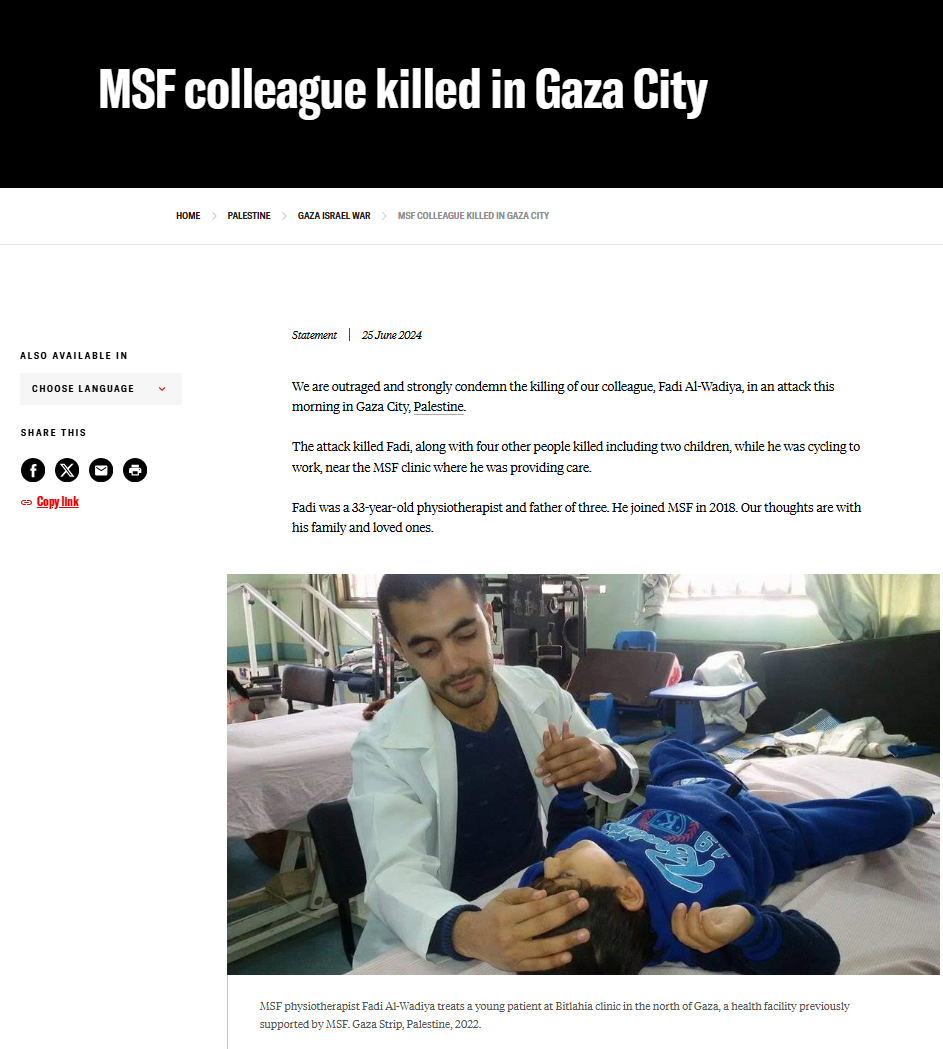Image resolution: width=943 pixels, height=1049 pixels.
Task: Click the chevron separator after Home
Action: click(214, 215)
